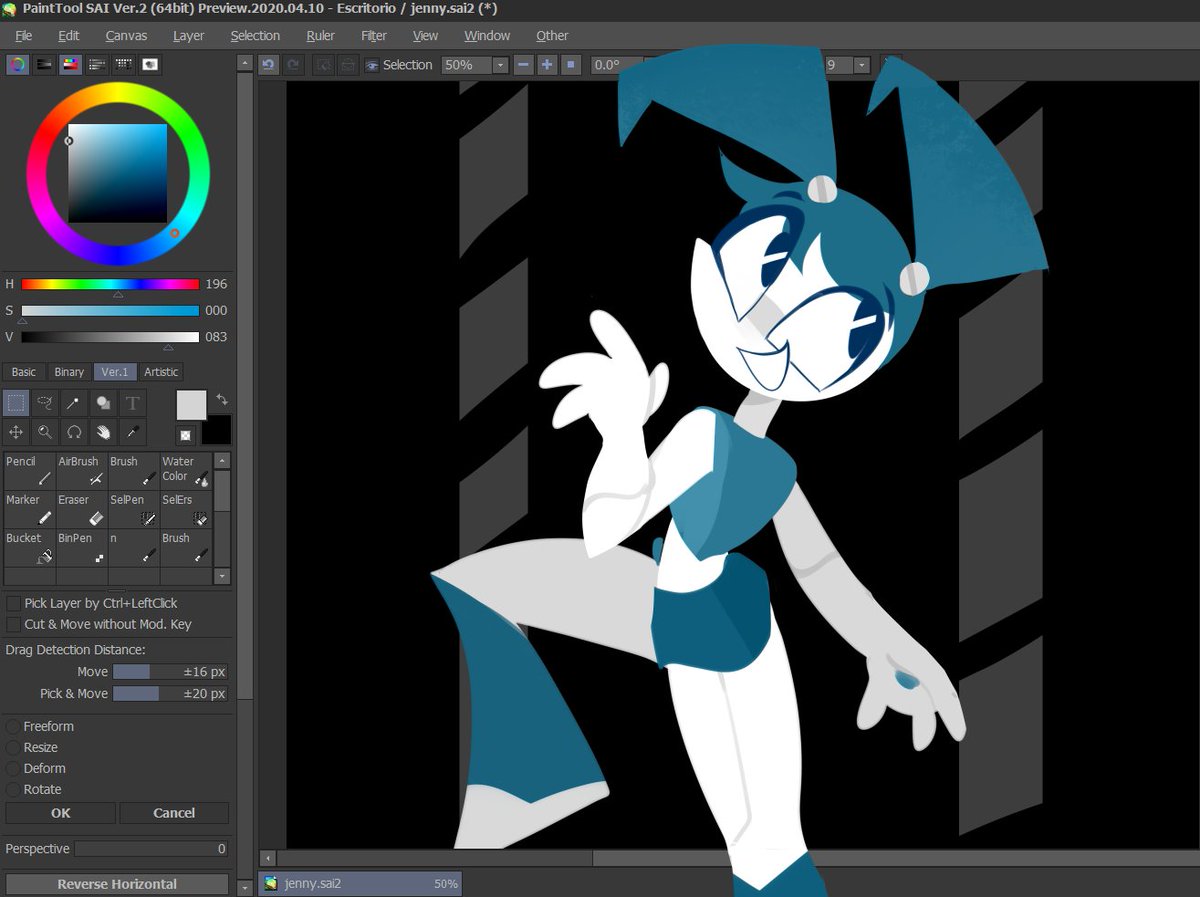The height and width of the screenshot is (897, 1200).
Task: Click the Undo arrow in toolbar
Action: pyautogui.click(x=268, y=65)
